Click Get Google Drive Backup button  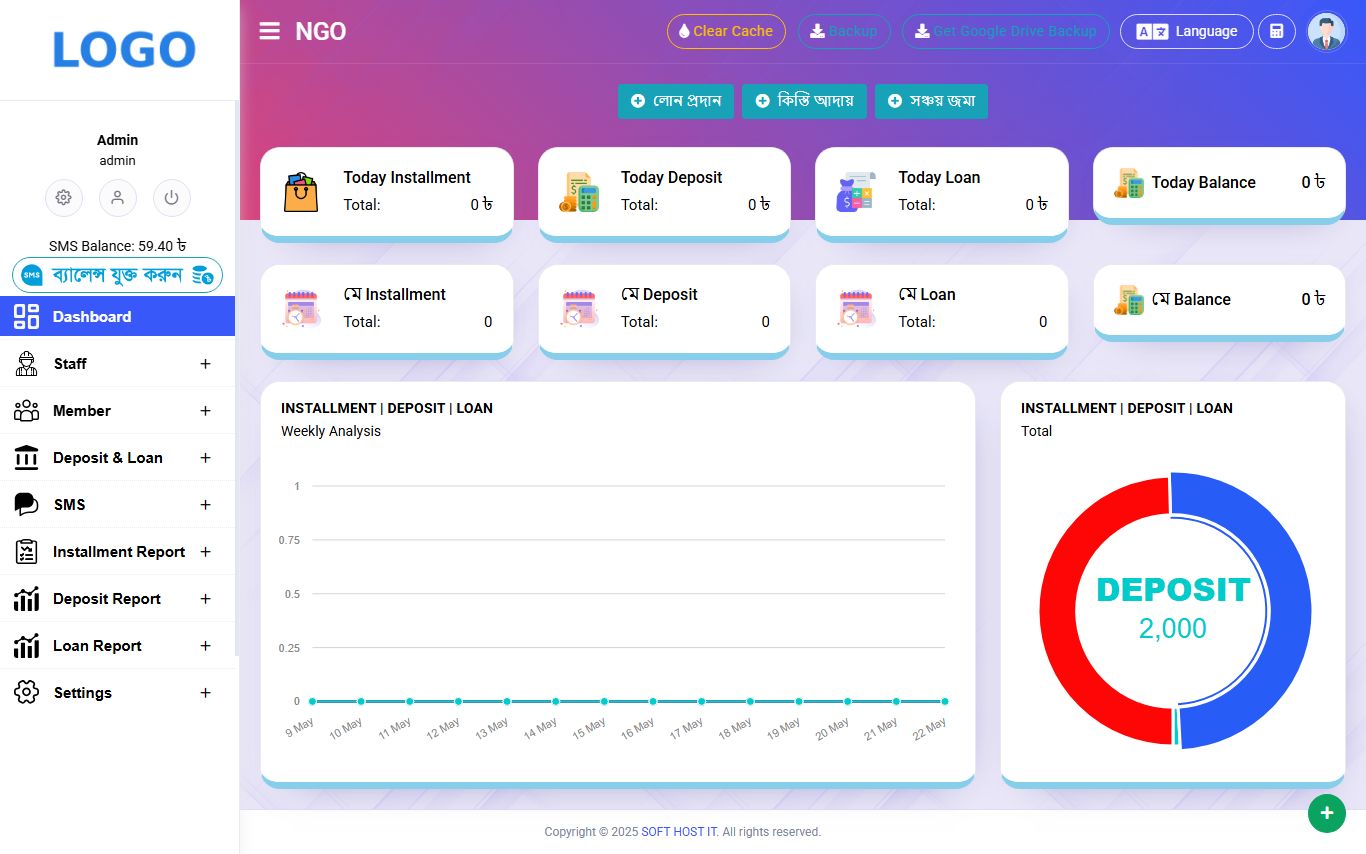tap(1006, 31)
